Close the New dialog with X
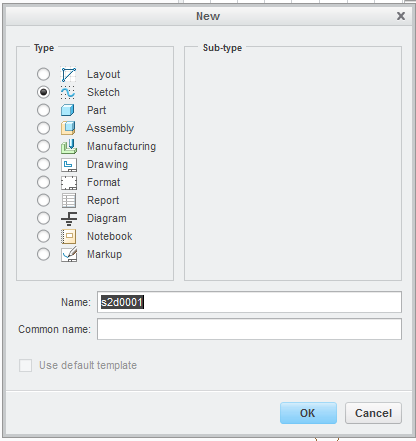 coord(401,16)
